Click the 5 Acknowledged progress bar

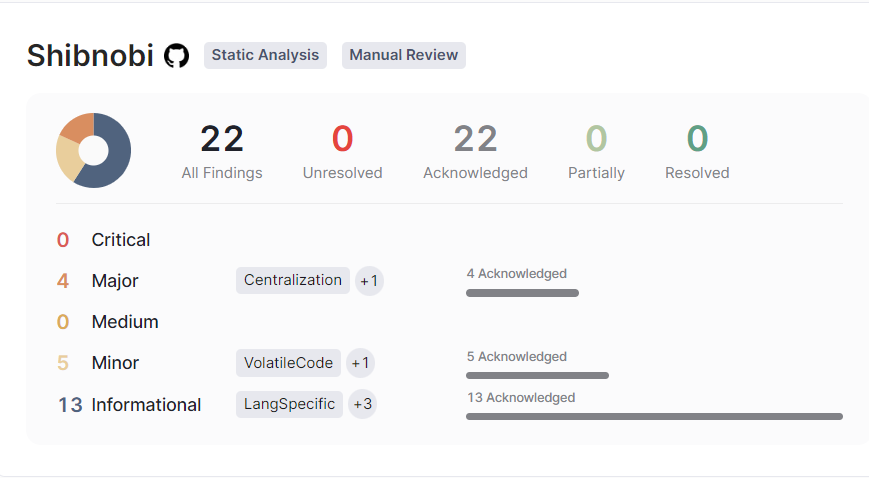[537, 375]
